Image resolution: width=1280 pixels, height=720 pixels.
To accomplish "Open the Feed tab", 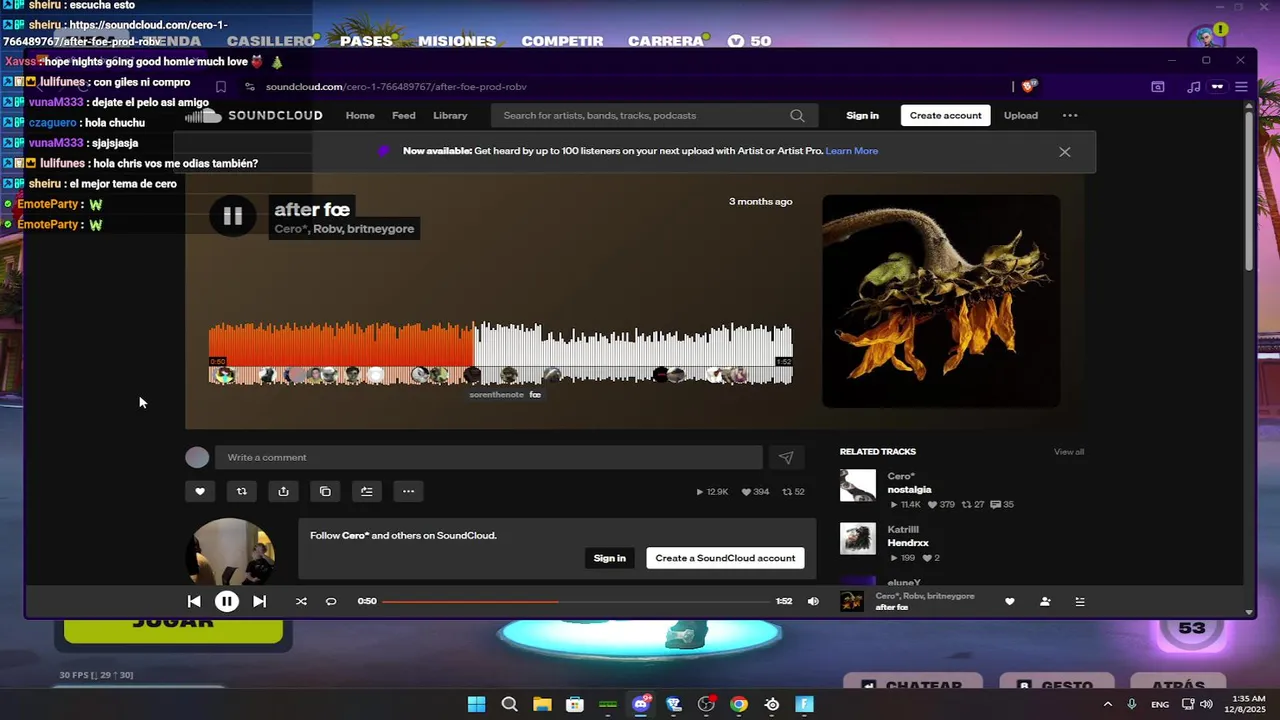I will click(404, 115).
